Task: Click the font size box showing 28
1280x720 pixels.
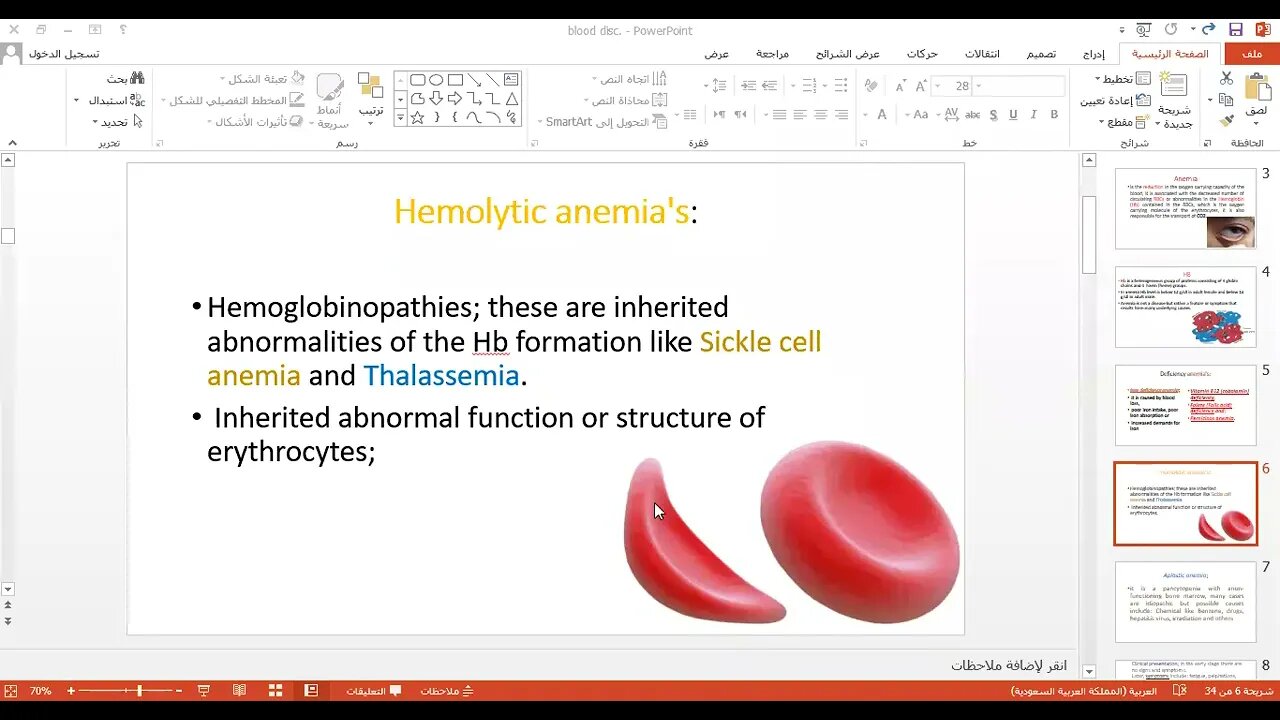Action: coord(953,86)
